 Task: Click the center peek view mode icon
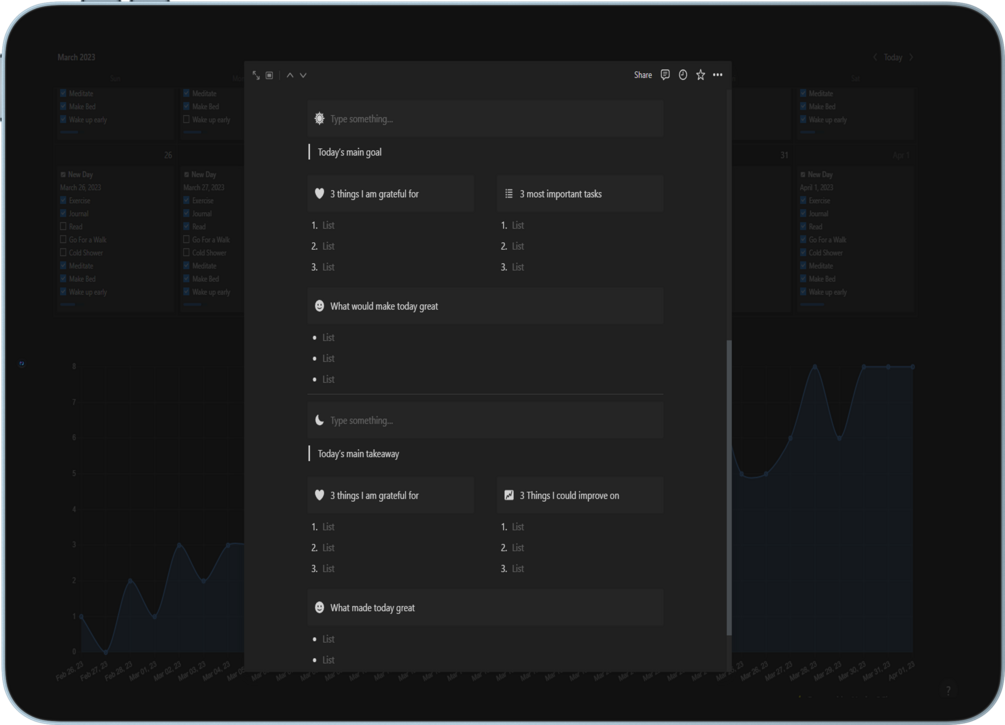point(269,75)
